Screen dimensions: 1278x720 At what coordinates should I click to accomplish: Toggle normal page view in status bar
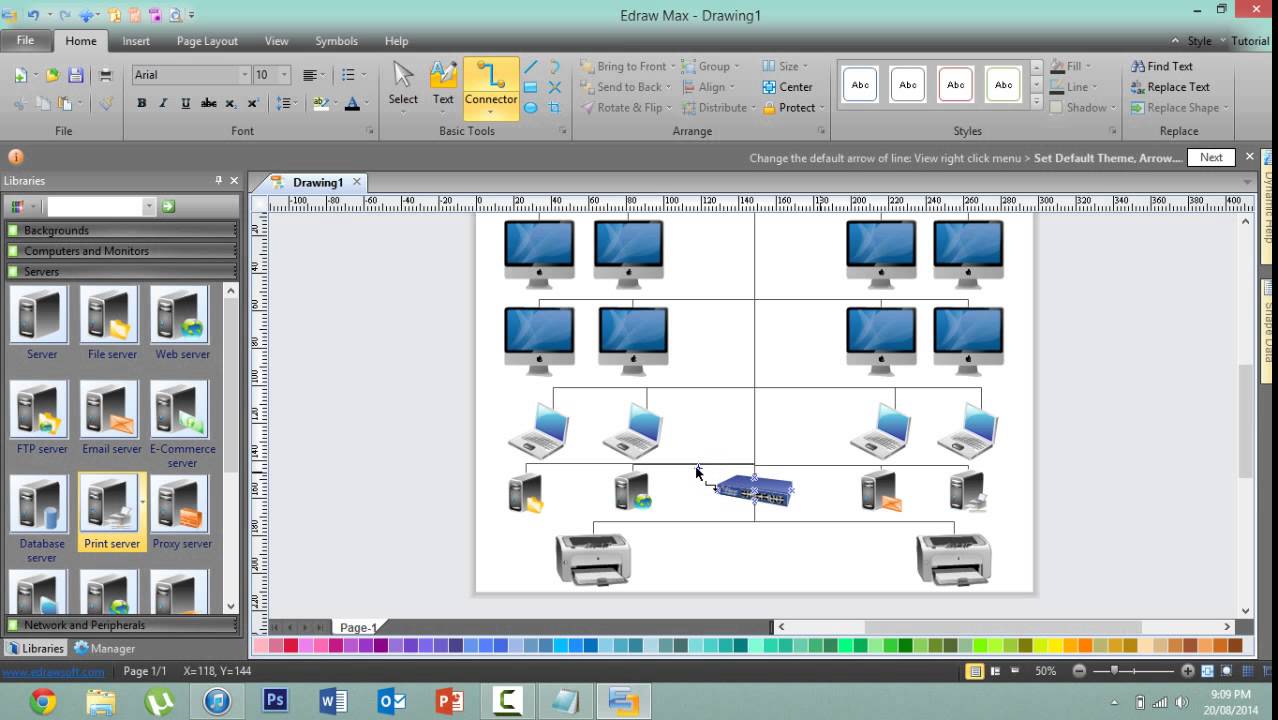click(975, 671)
